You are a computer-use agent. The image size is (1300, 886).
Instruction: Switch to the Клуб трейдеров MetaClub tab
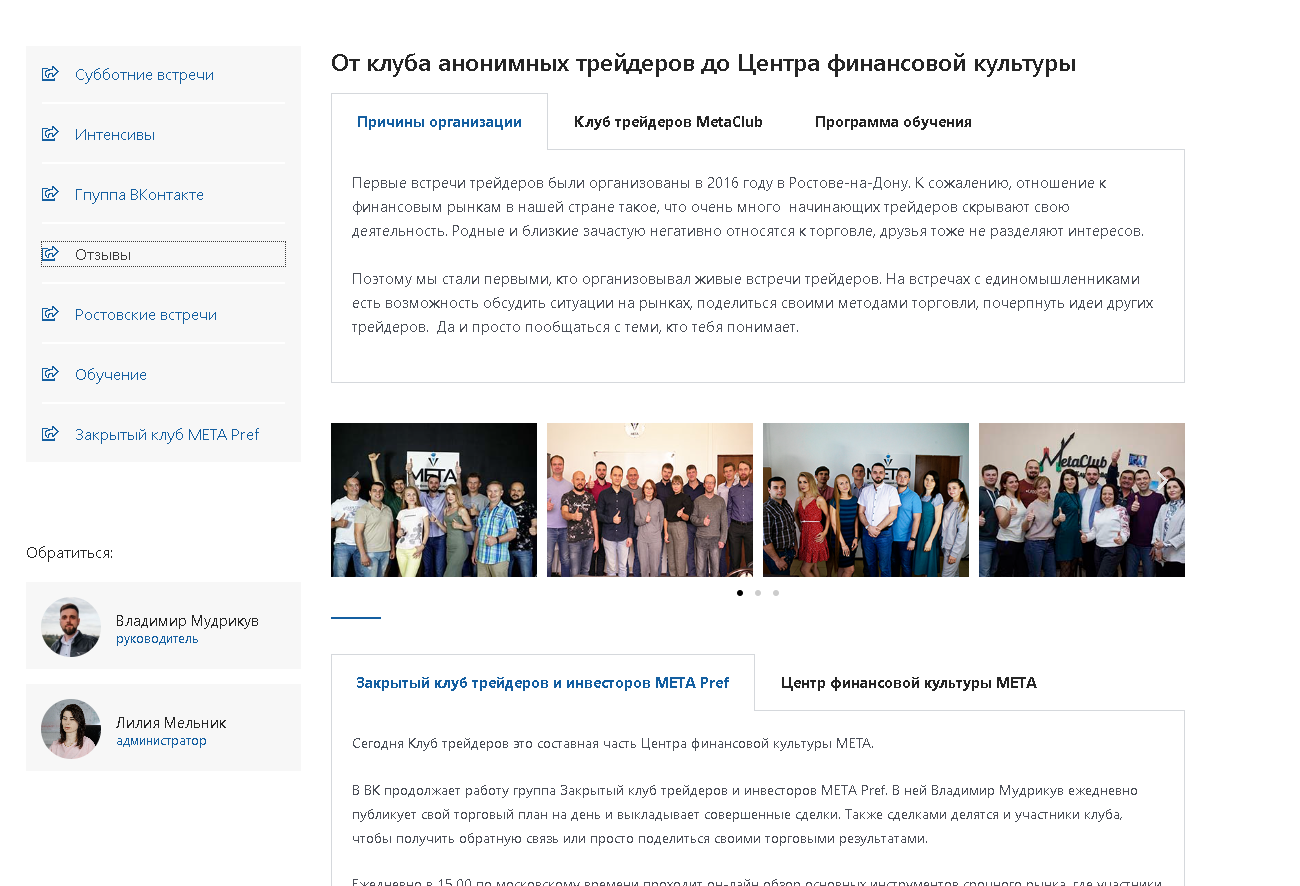coord(668,122)
